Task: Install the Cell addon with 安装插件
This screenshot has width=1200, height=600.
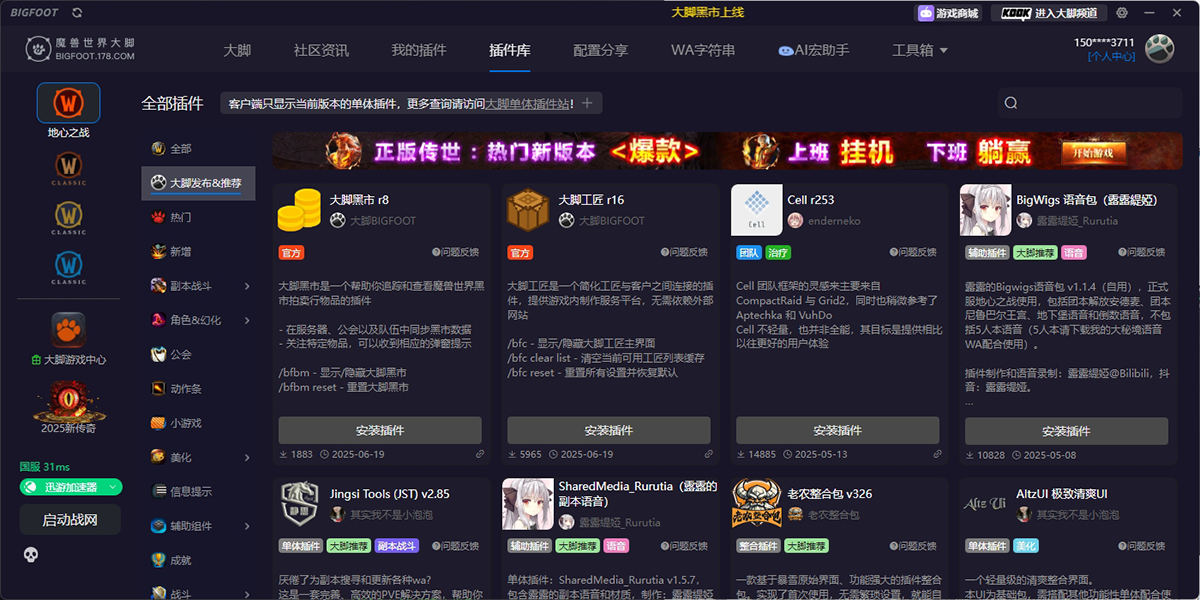Action: point(838,430)
